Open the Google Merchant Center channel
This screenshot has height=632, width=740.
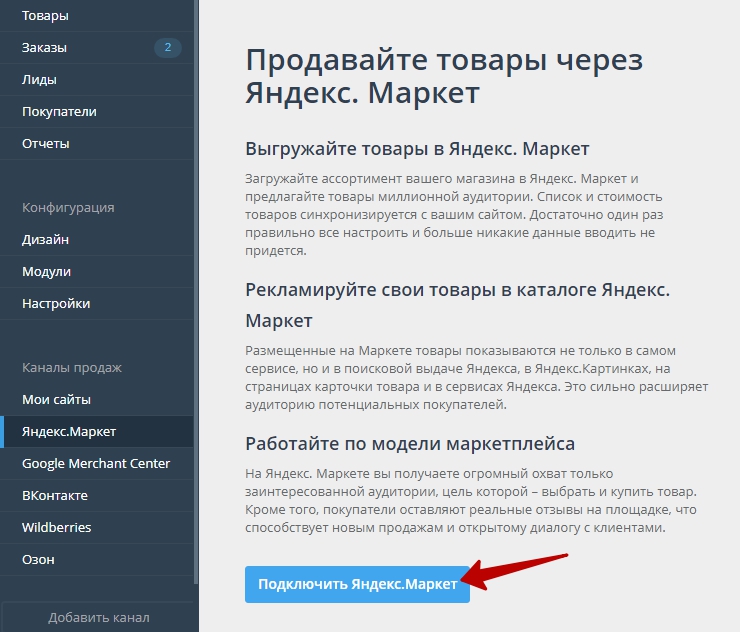(x=96, y=463)
